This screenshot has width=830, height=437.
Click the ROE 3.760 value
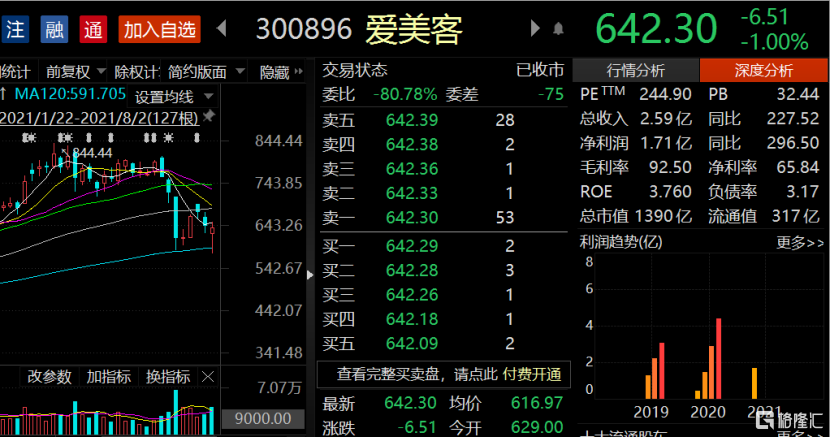[670, 192]
